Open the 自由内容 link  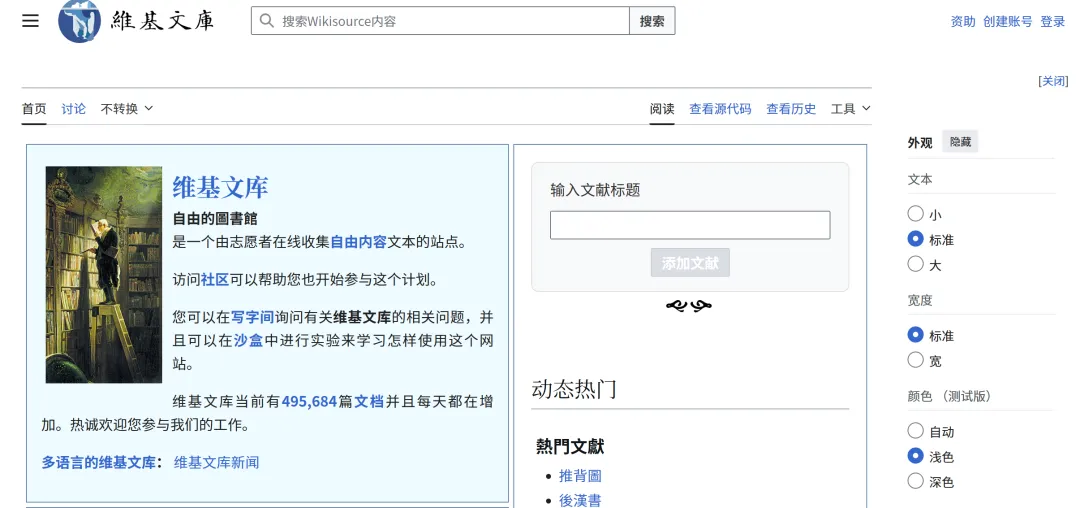(358, 242)
